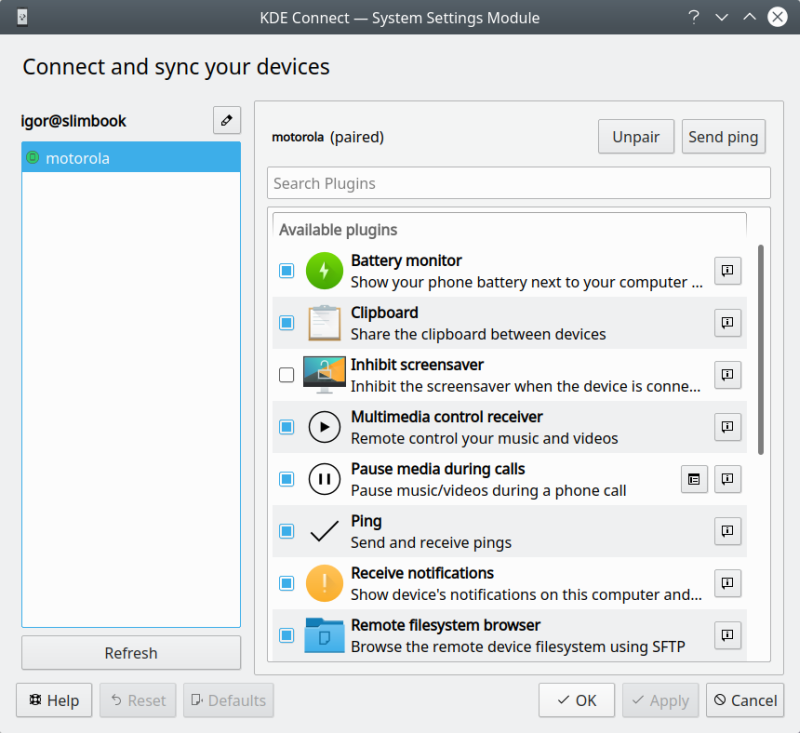800x733 pixels.
Task: Enable the Inhibit screensaver plugin
Action: [x=286, y=375]
